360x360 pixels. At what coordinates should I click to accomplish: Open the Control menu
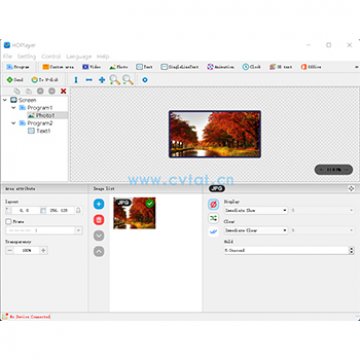(51, 56)
